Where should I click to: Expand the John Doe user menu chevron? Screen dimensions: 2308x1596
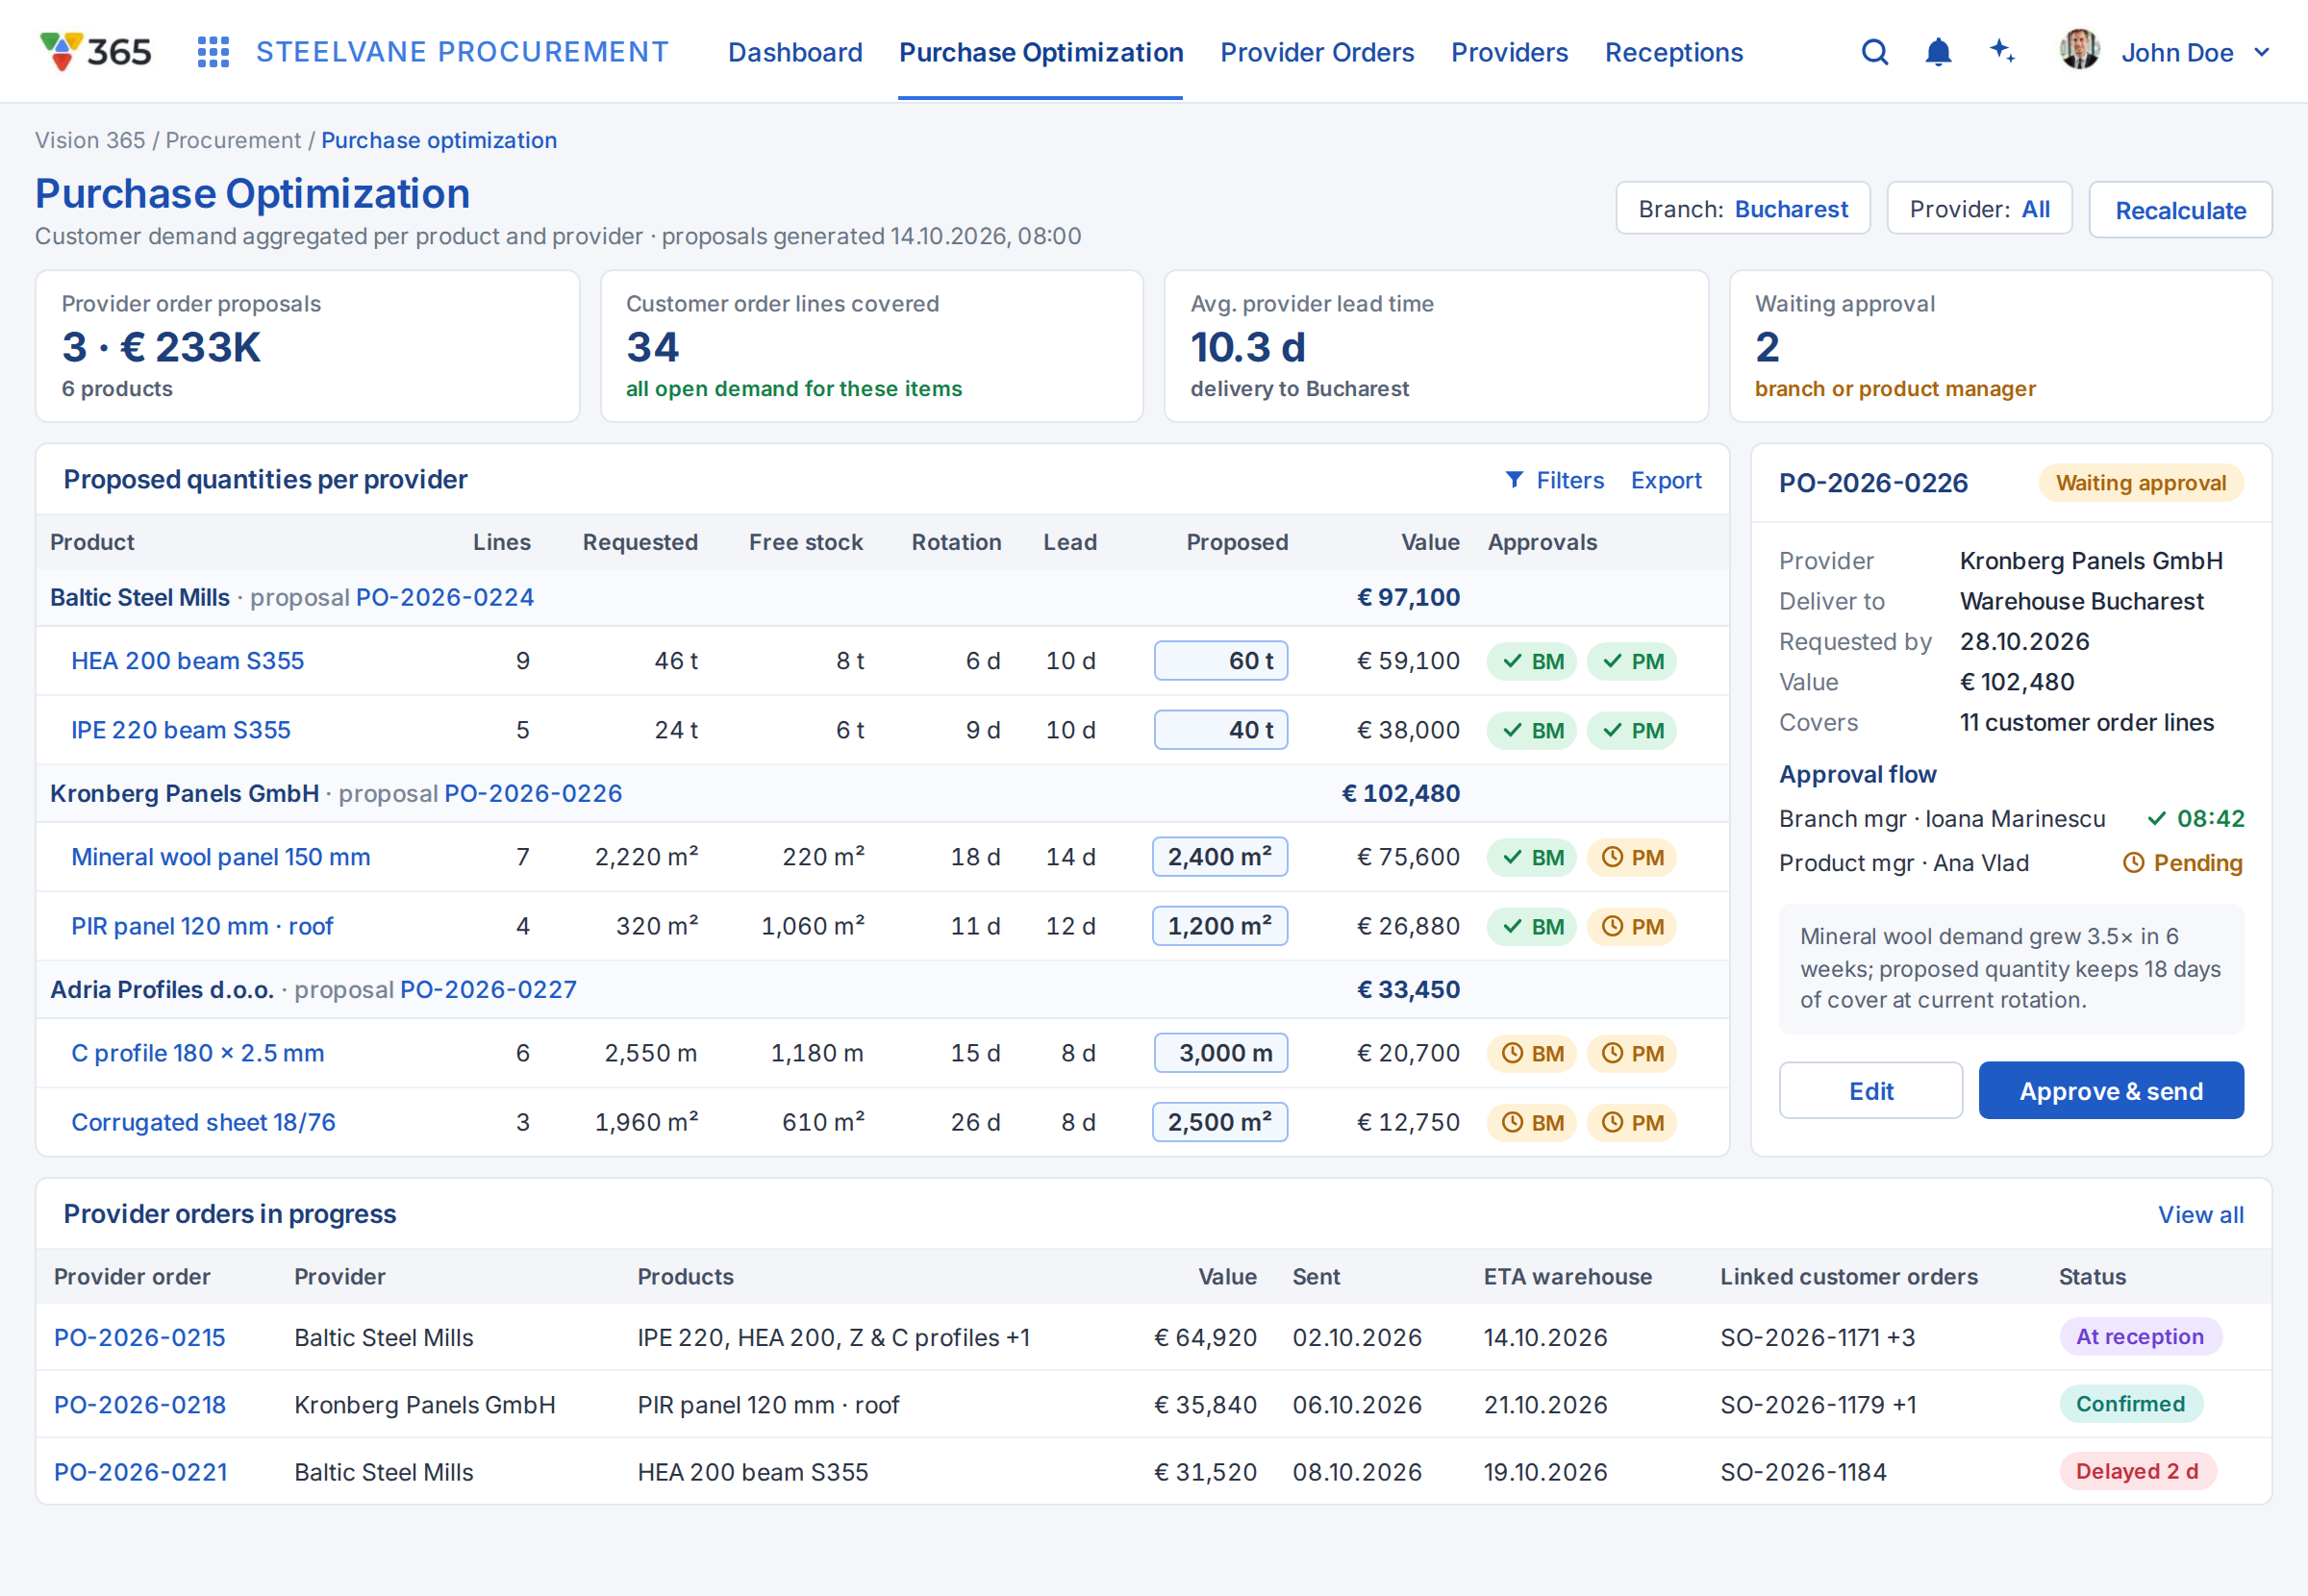pos(2262,52)
